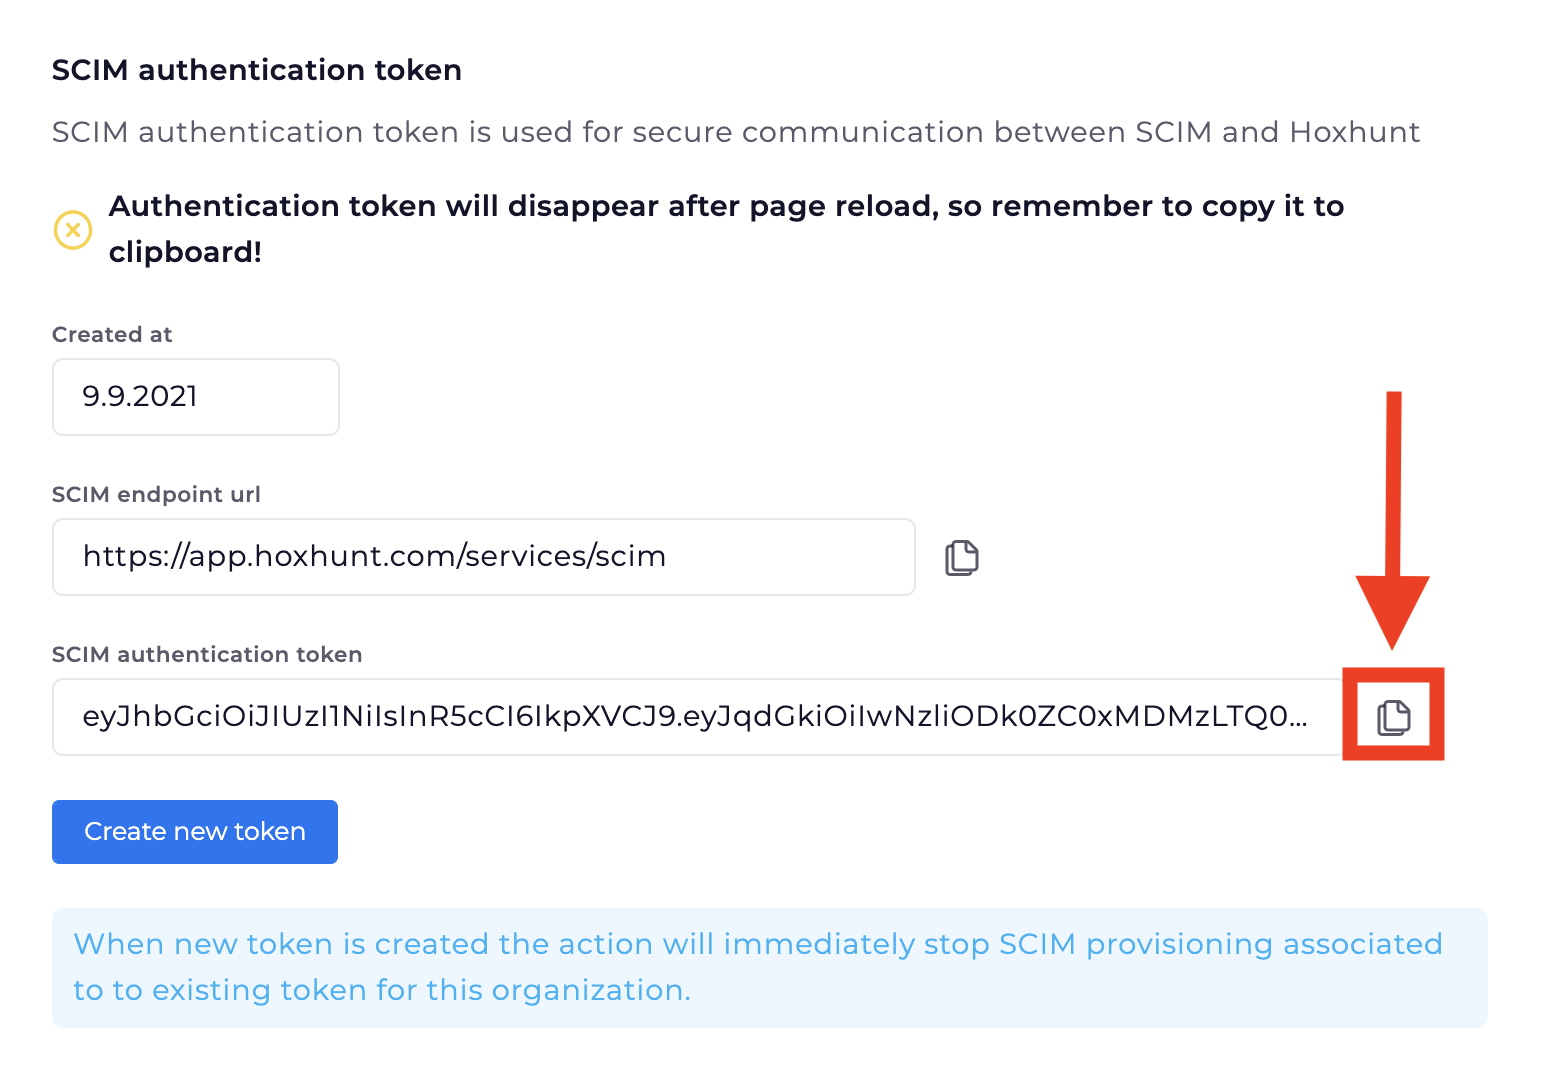This screenshot has height=1068, width=1542.
Task: Click the yellow warning circle icon
Action: point(73,230)
